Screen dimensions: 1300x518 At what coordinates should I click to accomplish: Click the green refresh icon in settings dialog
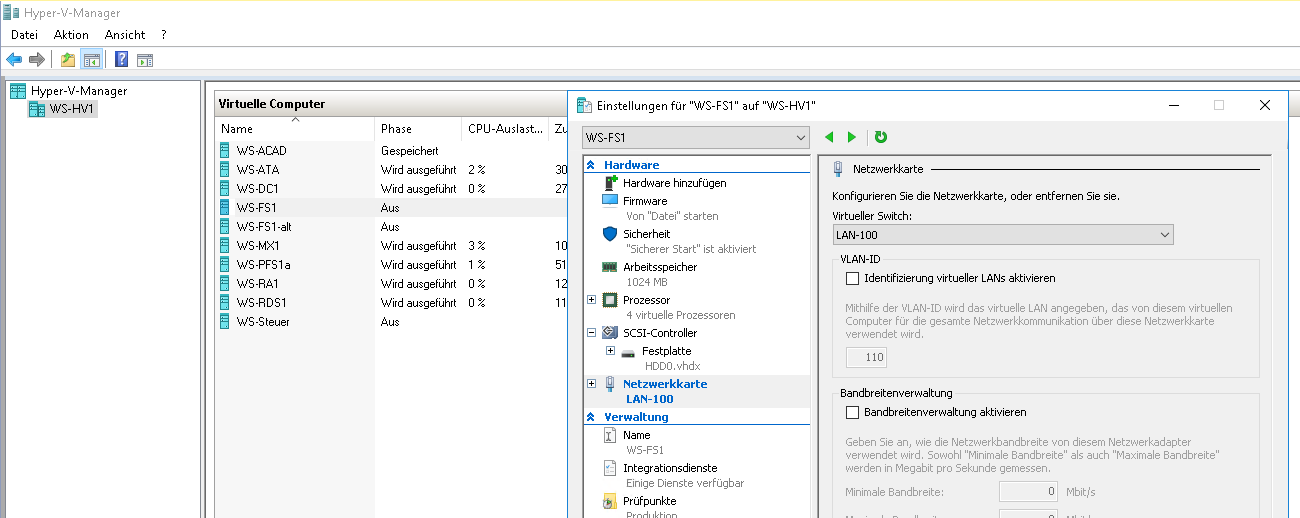881,137
